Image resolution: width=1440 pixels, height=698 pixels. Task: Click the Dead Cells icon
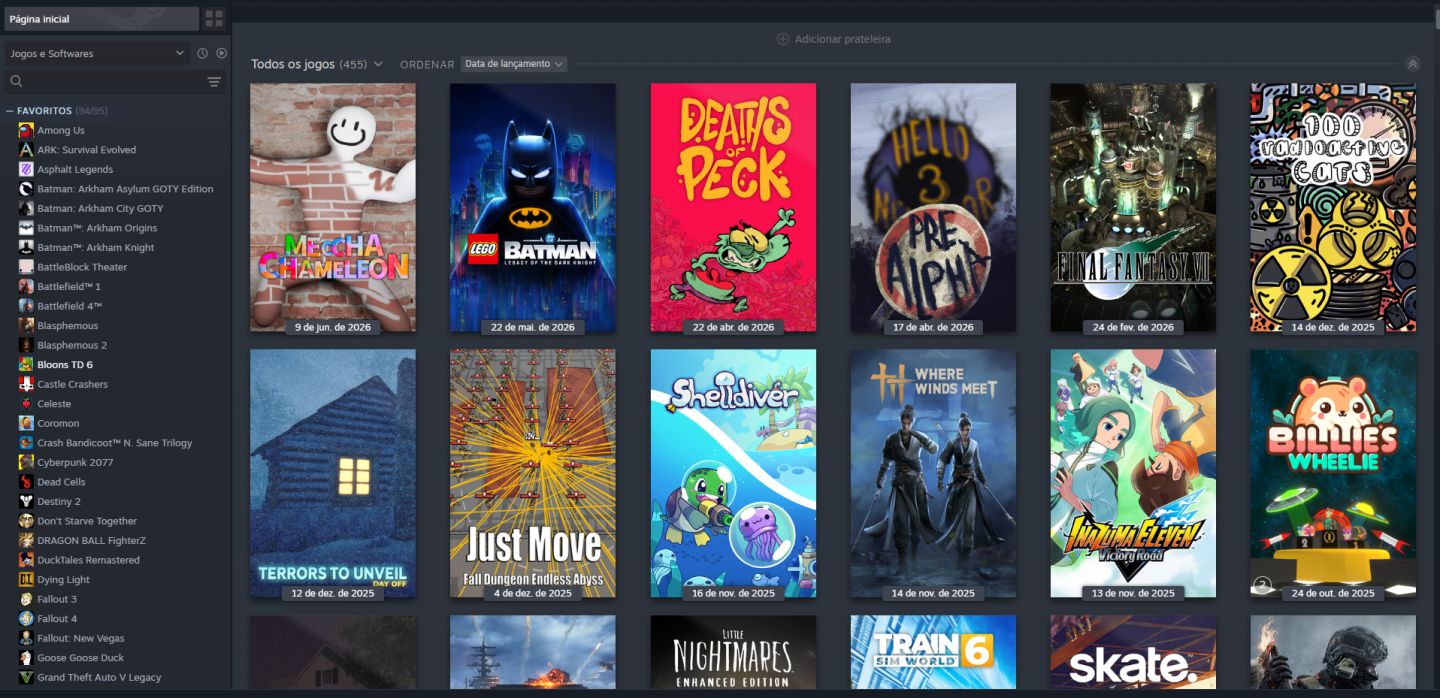(26, 482)
